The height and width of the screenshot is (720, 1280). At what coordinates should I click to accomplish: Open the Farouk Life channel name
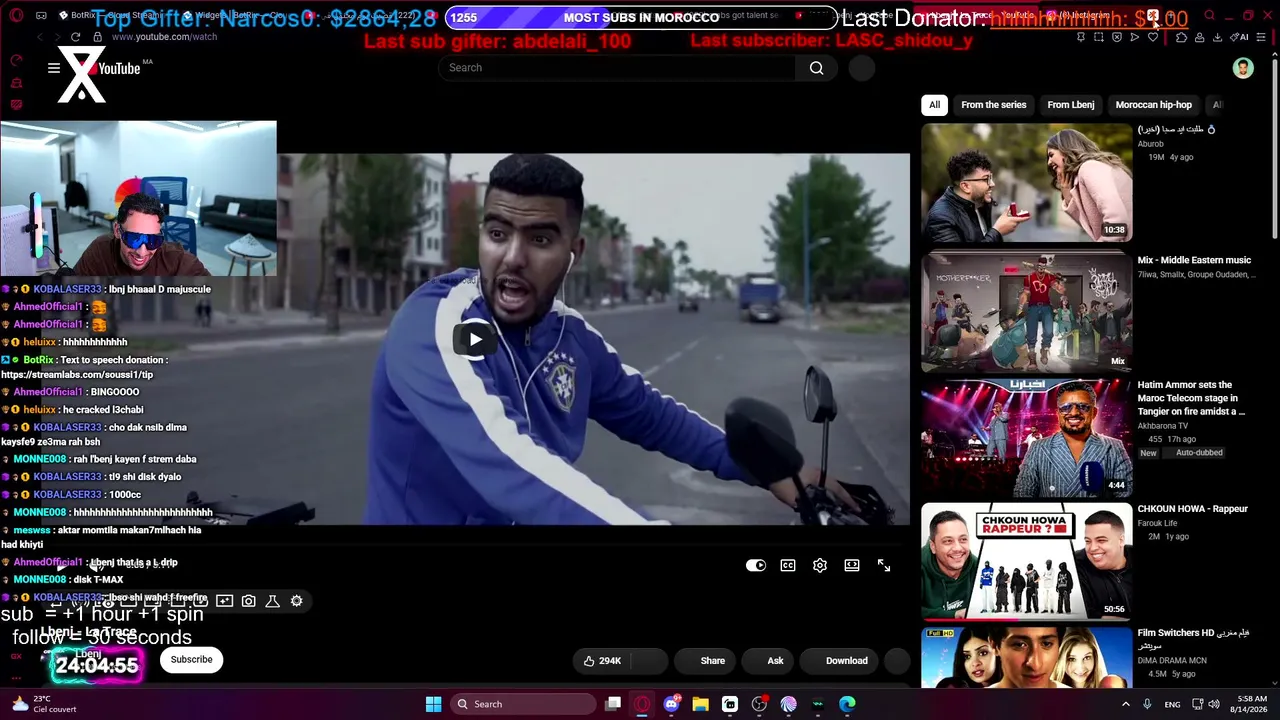(x=1159, y=523)
